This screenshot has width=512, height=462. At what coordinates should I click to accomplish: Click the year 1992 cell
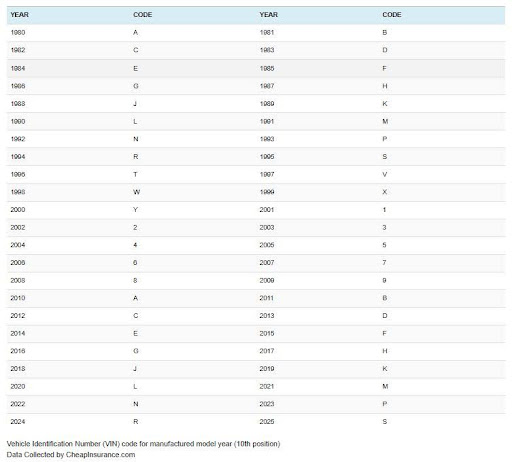[x=18, y=139]
